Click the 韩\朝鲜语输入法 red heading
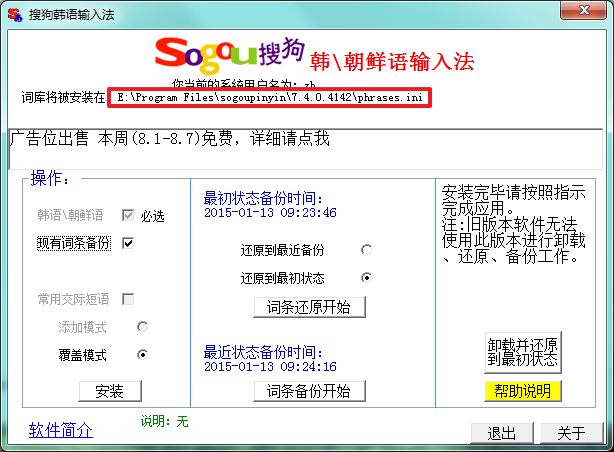 (x=392, y=61)
